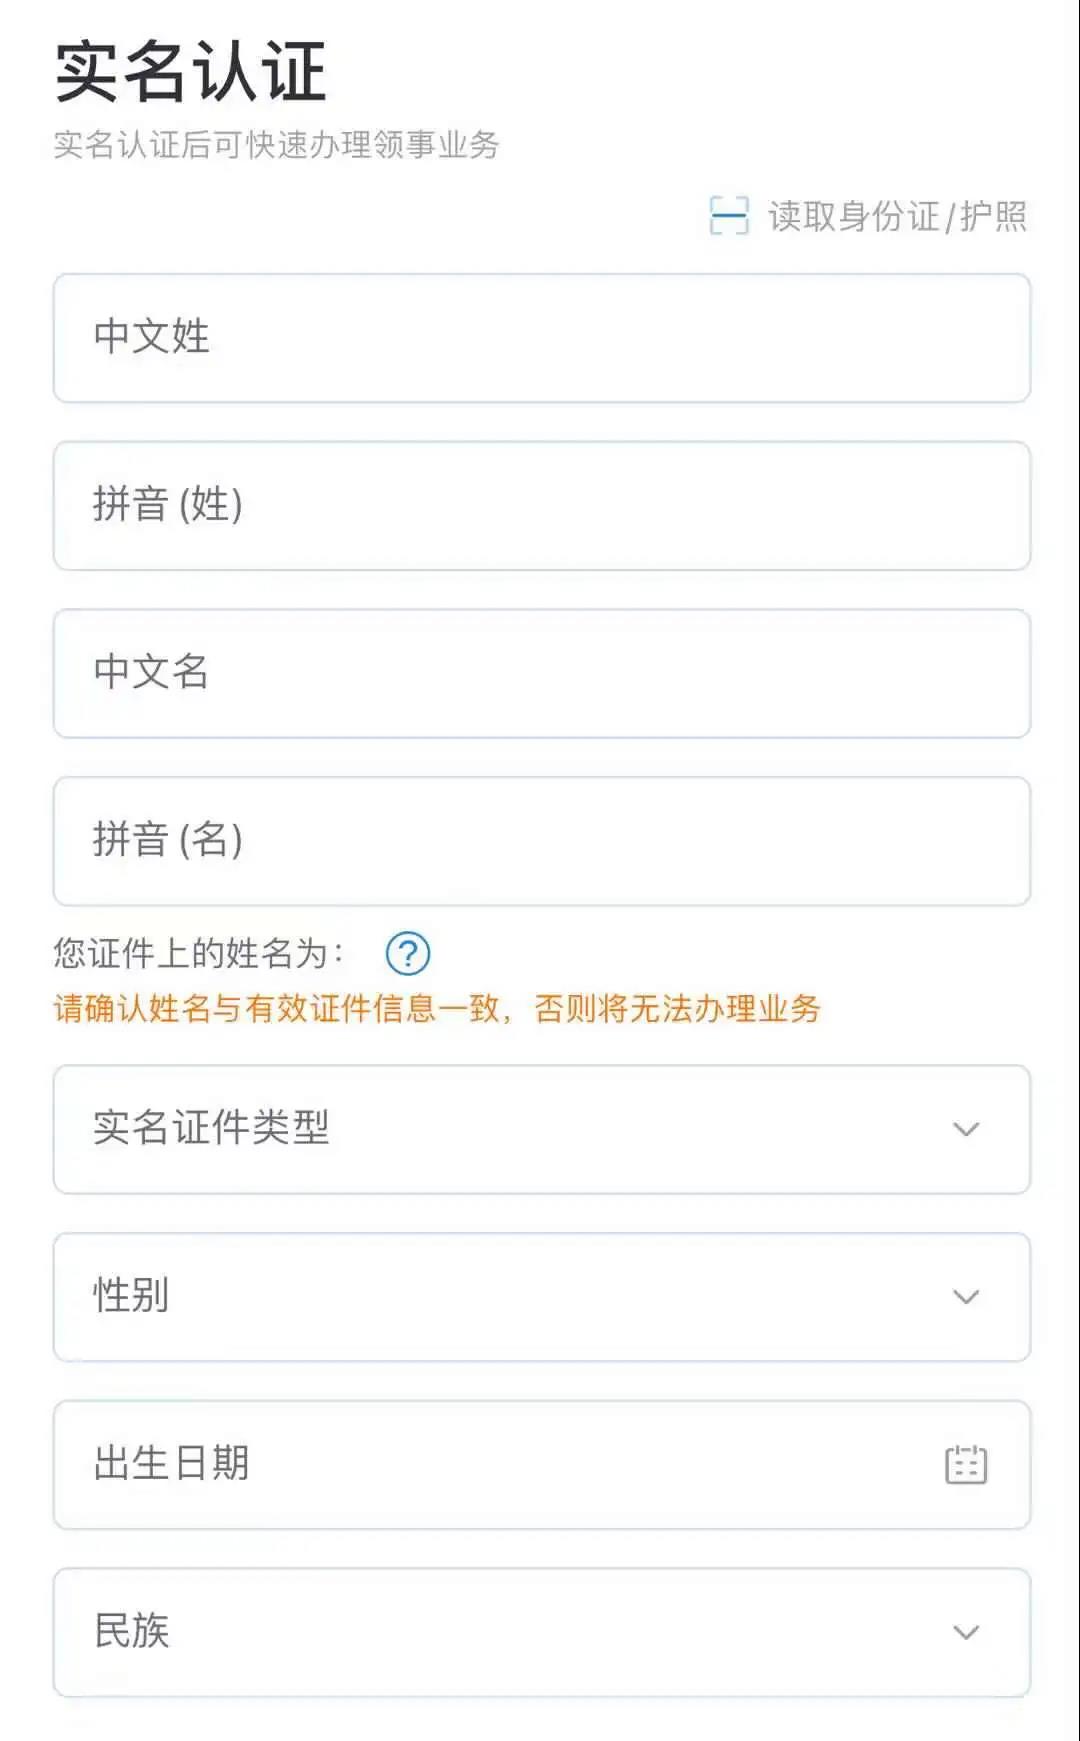Focus the 中文姓 input field
The height and width of the screenshot is (1741, 1080).
point(542,338)
